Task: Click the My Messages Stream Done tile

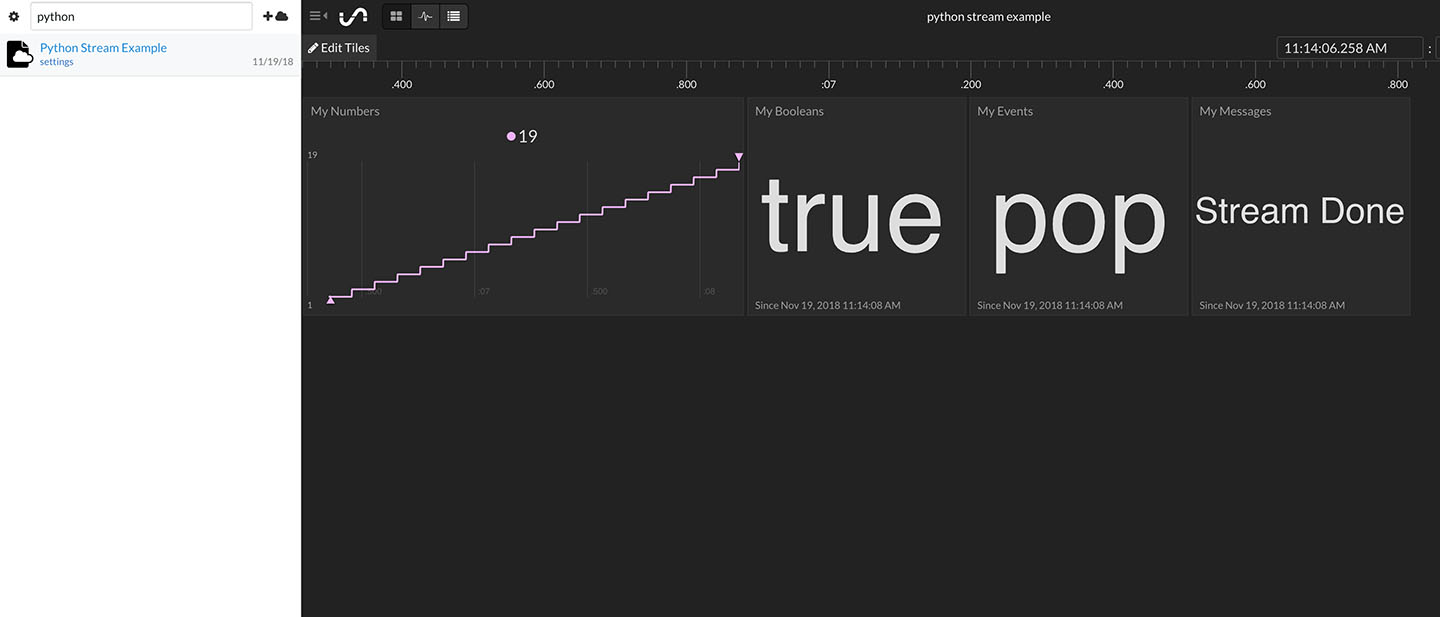Action: coord(1300,206)
